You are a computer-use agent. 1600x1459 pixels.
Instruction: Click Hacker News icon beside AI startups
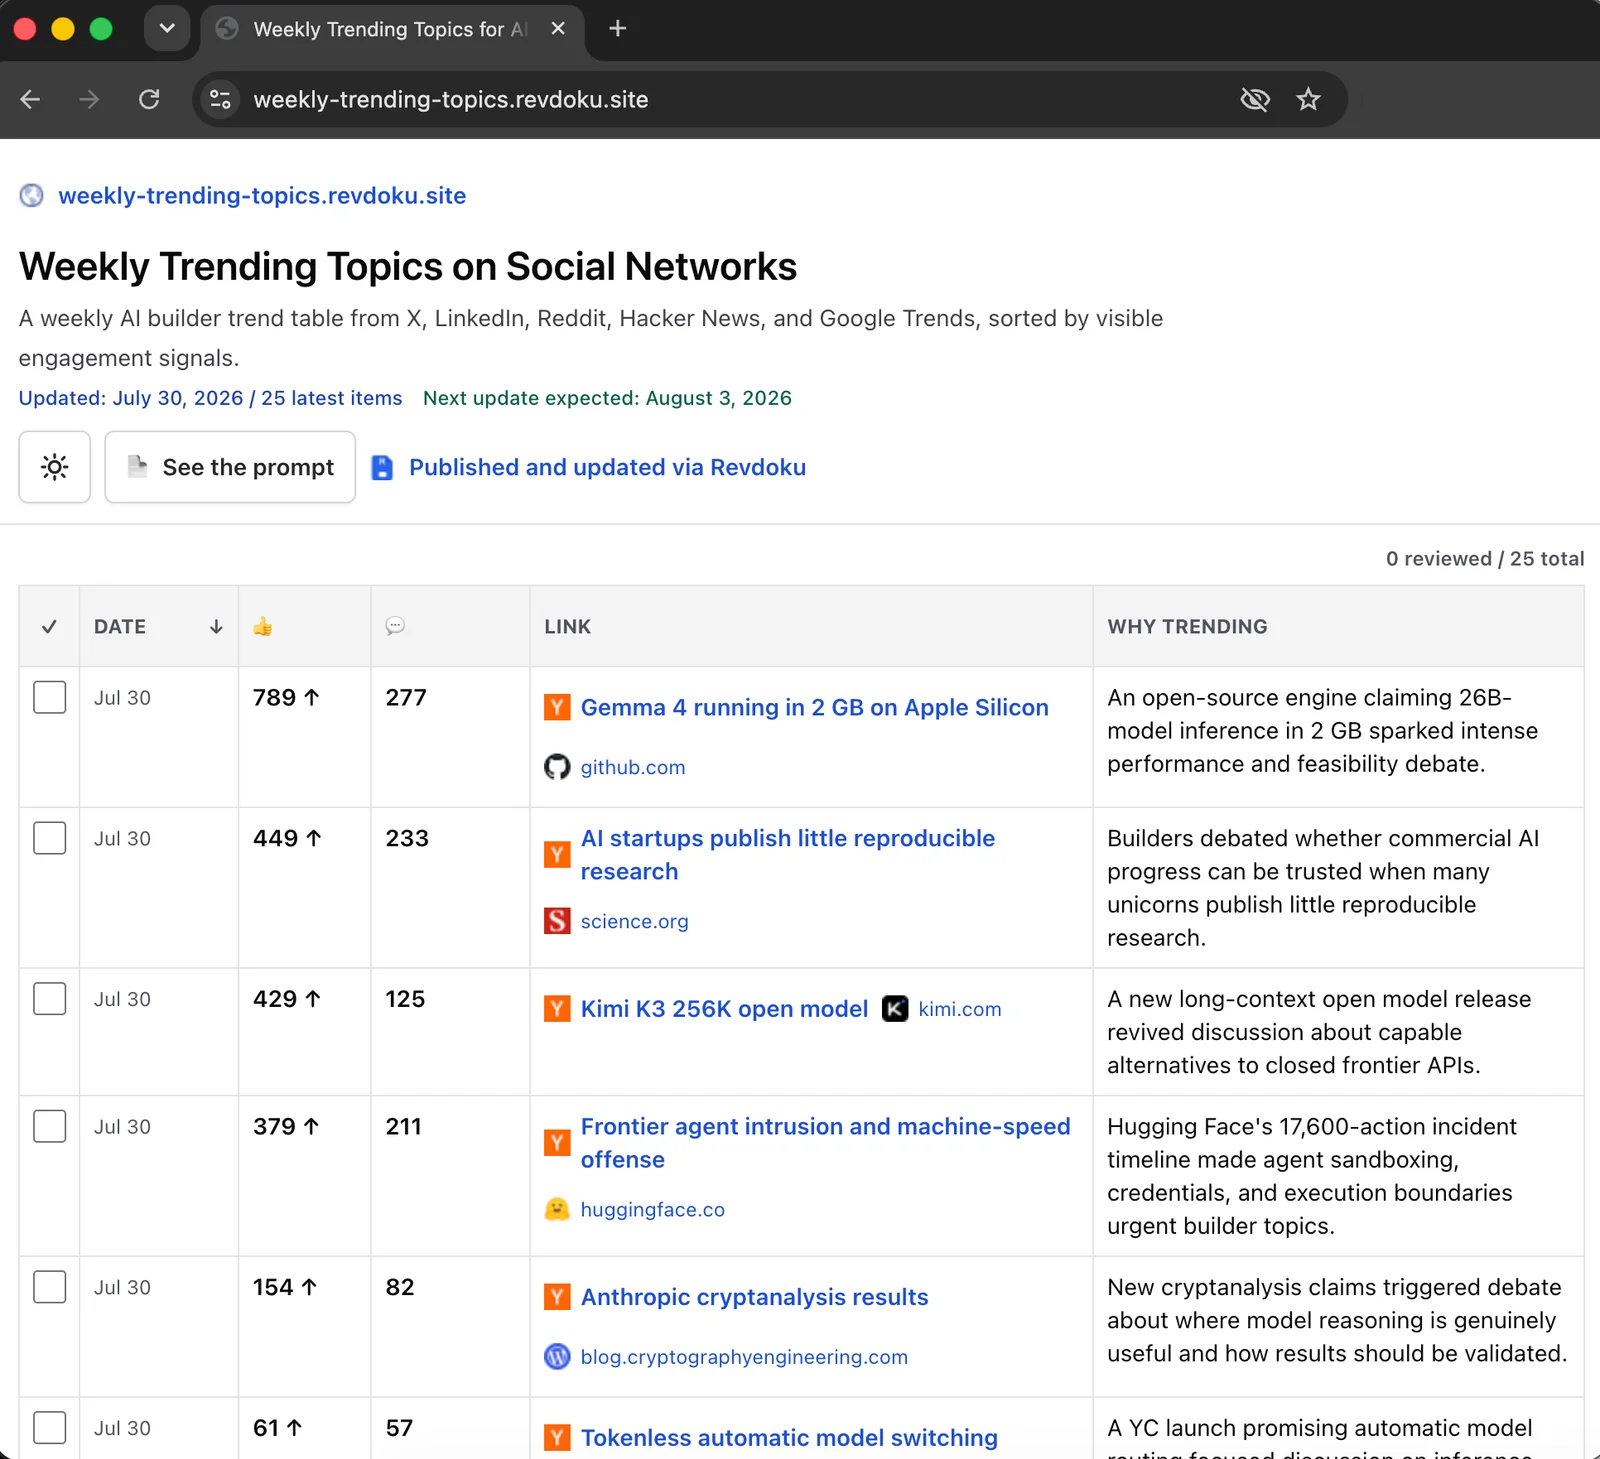pos(557,855)
